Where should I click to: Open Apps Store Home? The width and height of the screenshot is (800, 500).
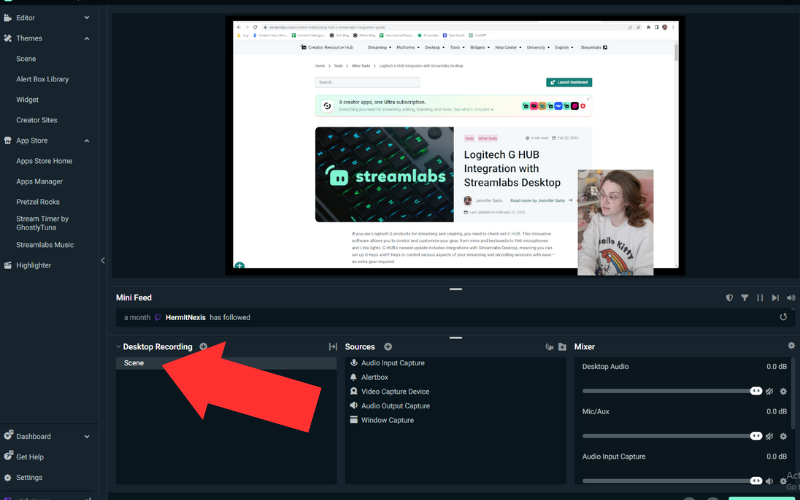pos(44,161)
